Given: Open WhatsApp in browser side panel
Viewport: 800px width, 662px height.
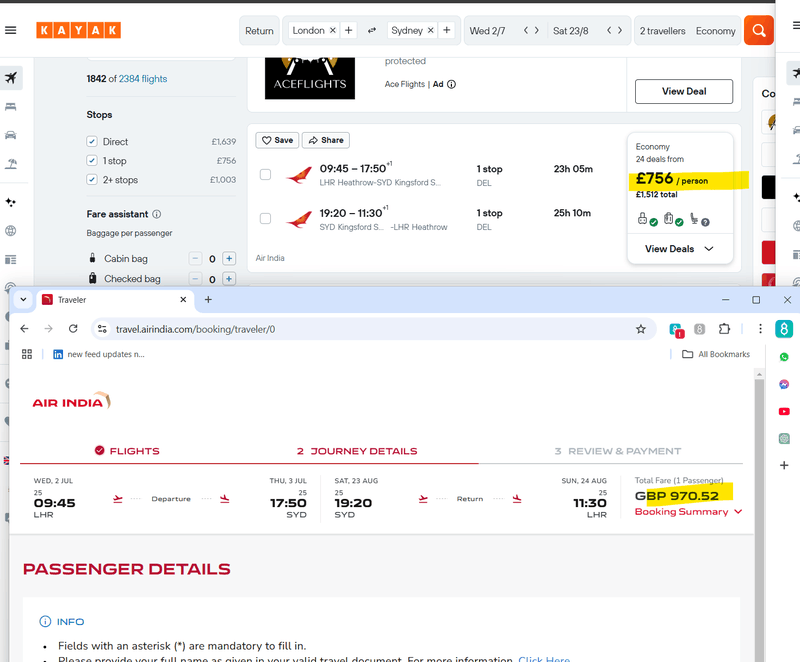Looking at the screenshot, I should [784, 357].
